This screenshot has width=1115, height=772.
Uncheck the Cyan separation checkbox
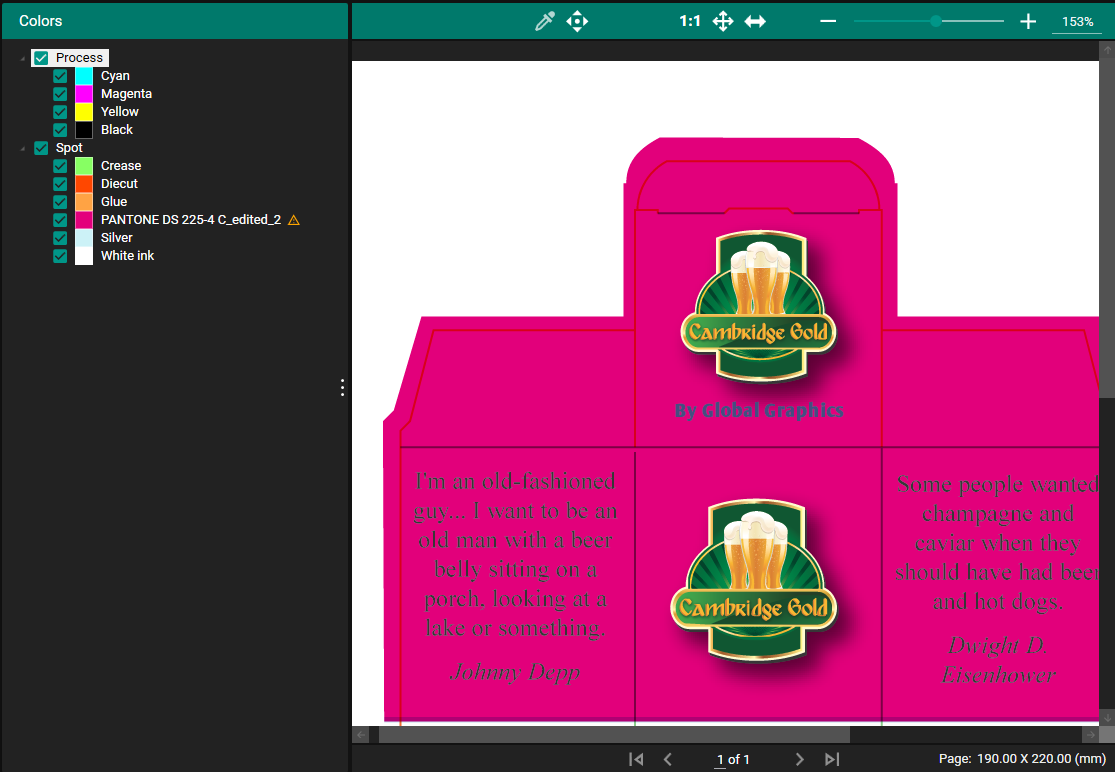[60, 76]
